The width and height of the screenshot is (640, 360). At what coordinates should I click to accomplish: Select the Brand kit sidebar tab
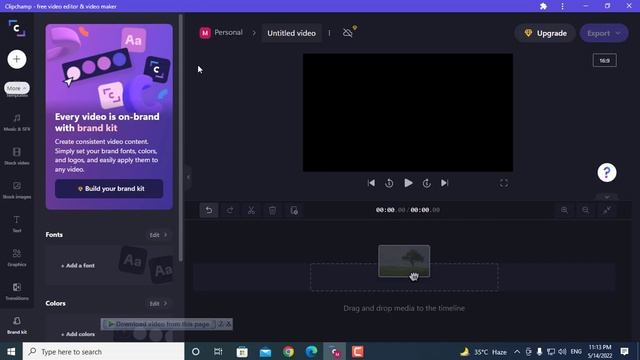17,326
